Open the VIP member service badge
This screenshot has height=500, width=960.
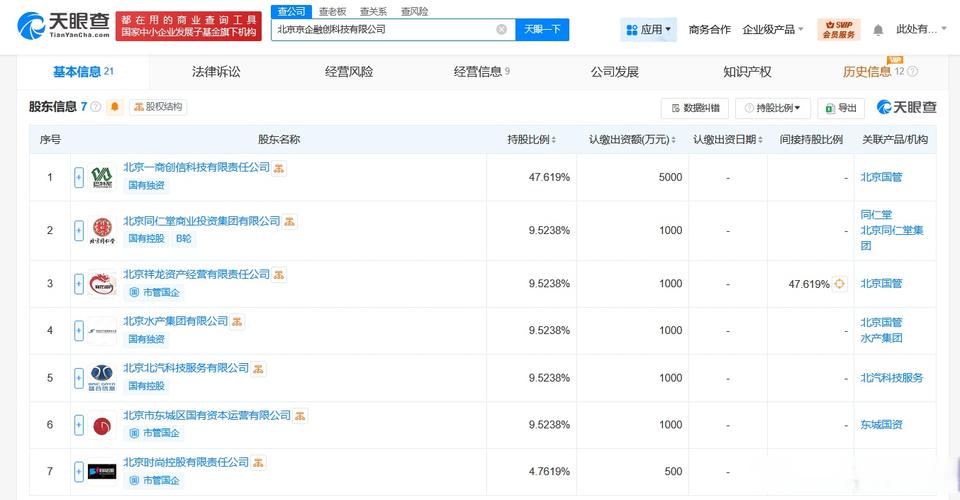tap(839, 29)
